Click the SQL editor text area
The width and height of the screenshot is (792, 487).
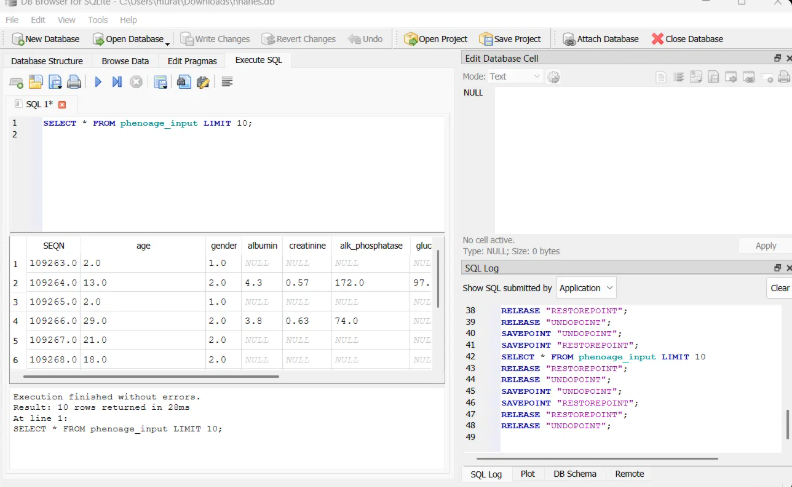242,174
